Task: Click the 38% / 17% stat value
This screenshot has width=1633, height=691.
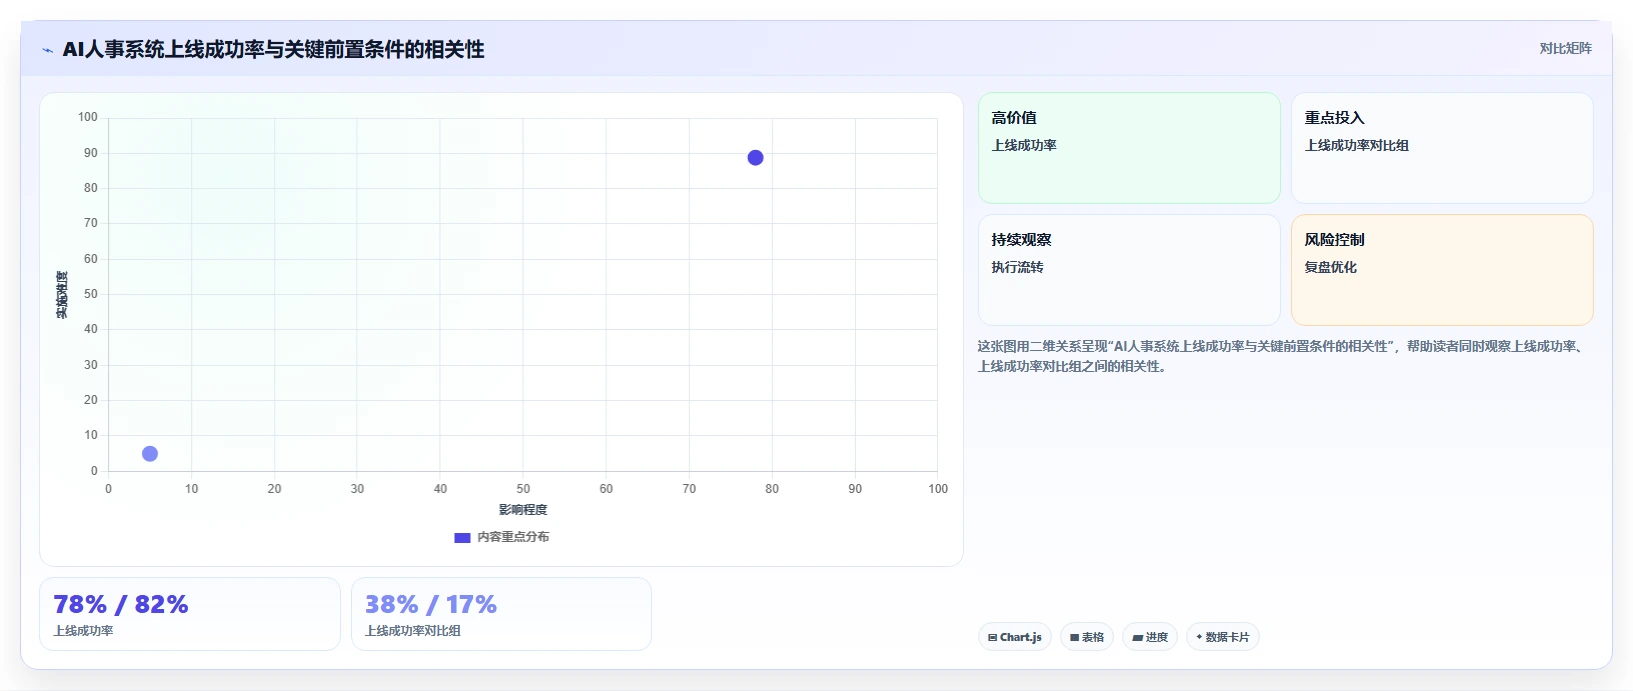Action: click(431, 605)
